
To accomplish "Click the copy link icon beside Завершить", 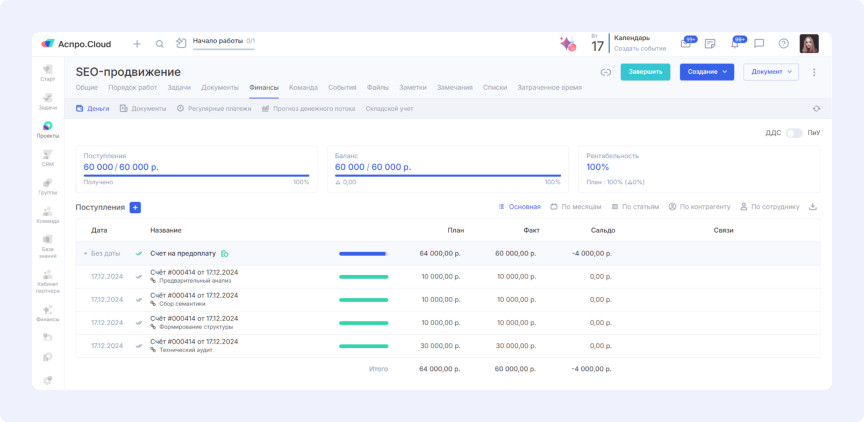I will point(605,72).
